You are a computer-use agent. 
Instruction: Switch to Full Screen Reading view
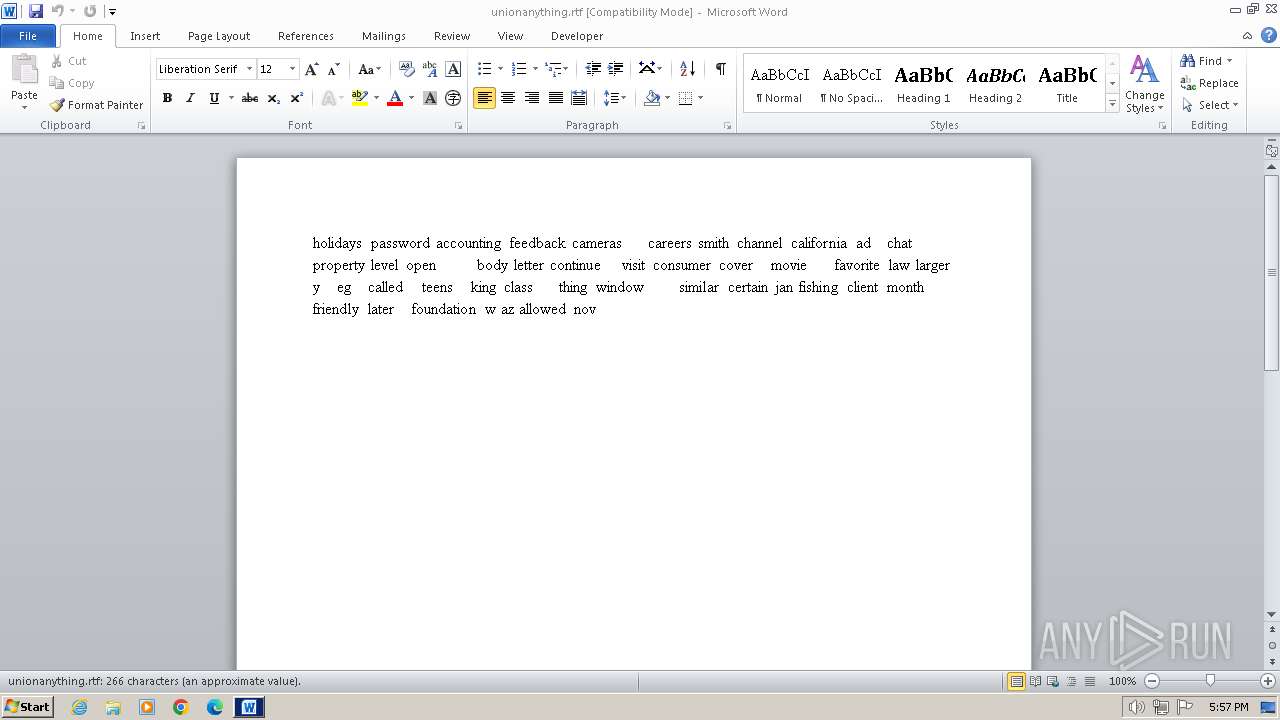[1035, 681]
